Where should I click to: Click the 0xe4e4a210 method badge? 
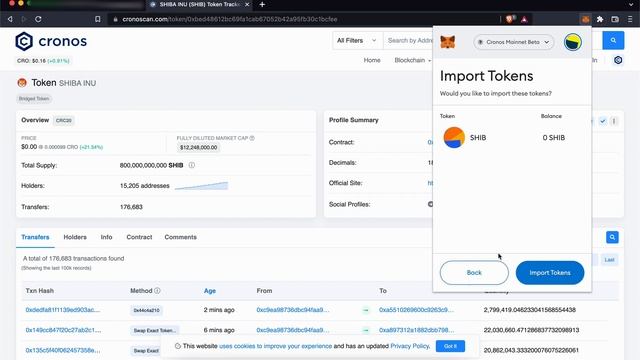coord(147,310)
